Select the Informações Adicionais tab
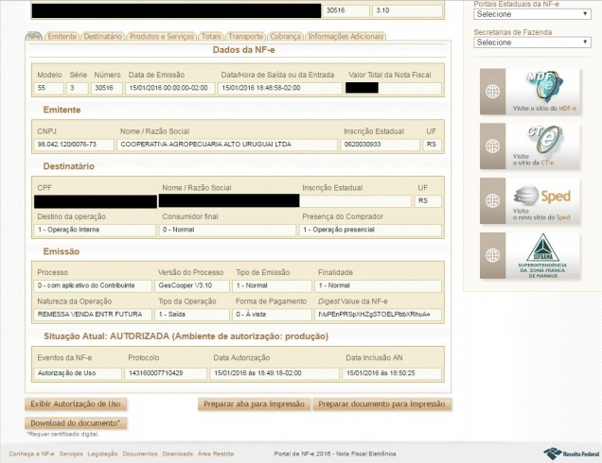The width and height of the screenshot is (602, 463). tap(346, 36)
